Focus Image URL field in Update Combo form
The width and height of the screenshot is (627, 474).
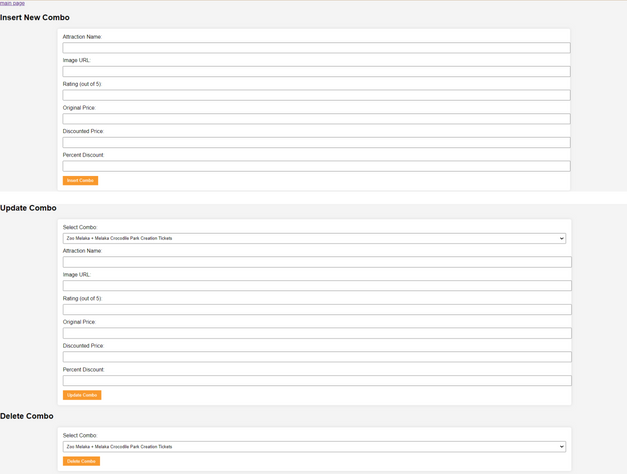pos(316,286)
